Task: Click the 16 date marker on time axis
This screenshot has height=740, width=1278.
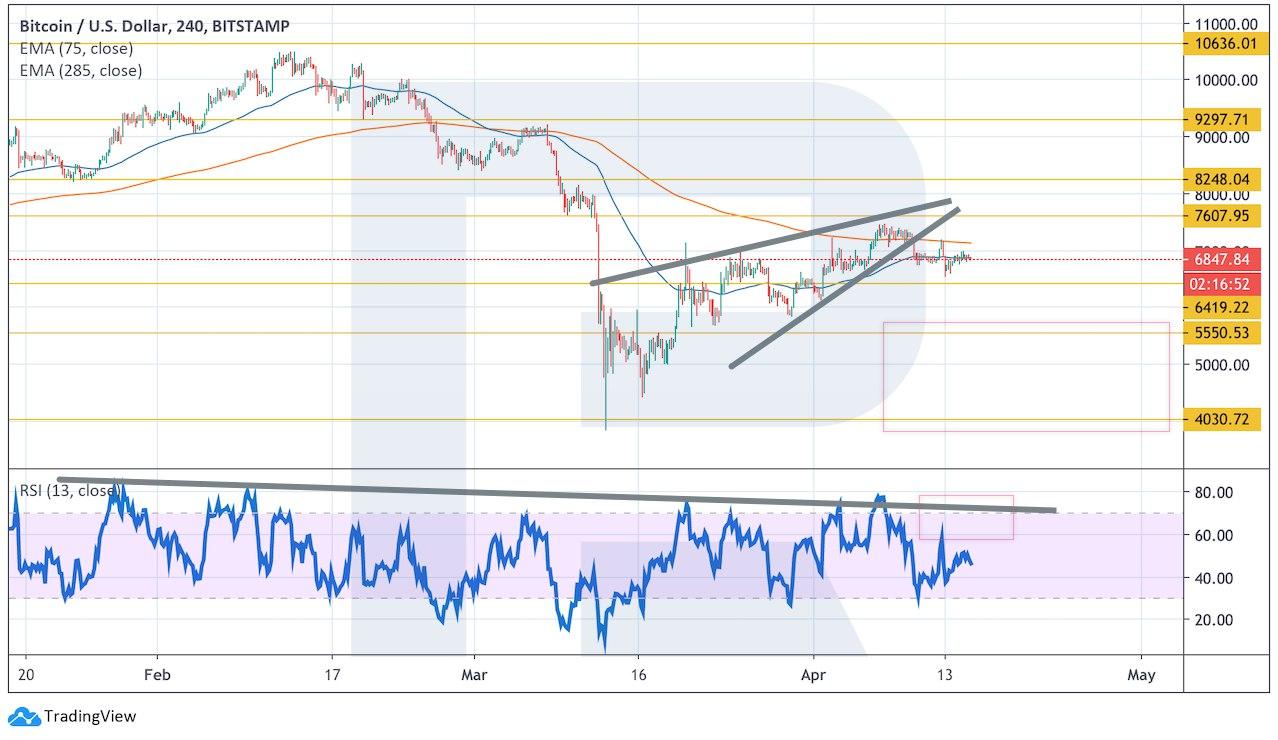Action: point(640,675)
